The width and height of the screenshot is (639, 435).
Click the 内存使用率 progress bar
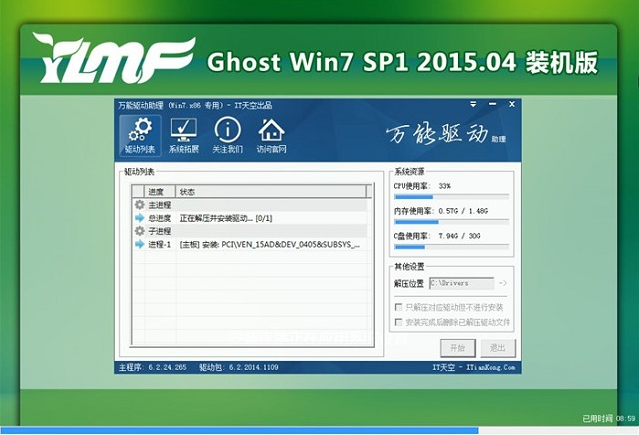(x=452, y=222)
